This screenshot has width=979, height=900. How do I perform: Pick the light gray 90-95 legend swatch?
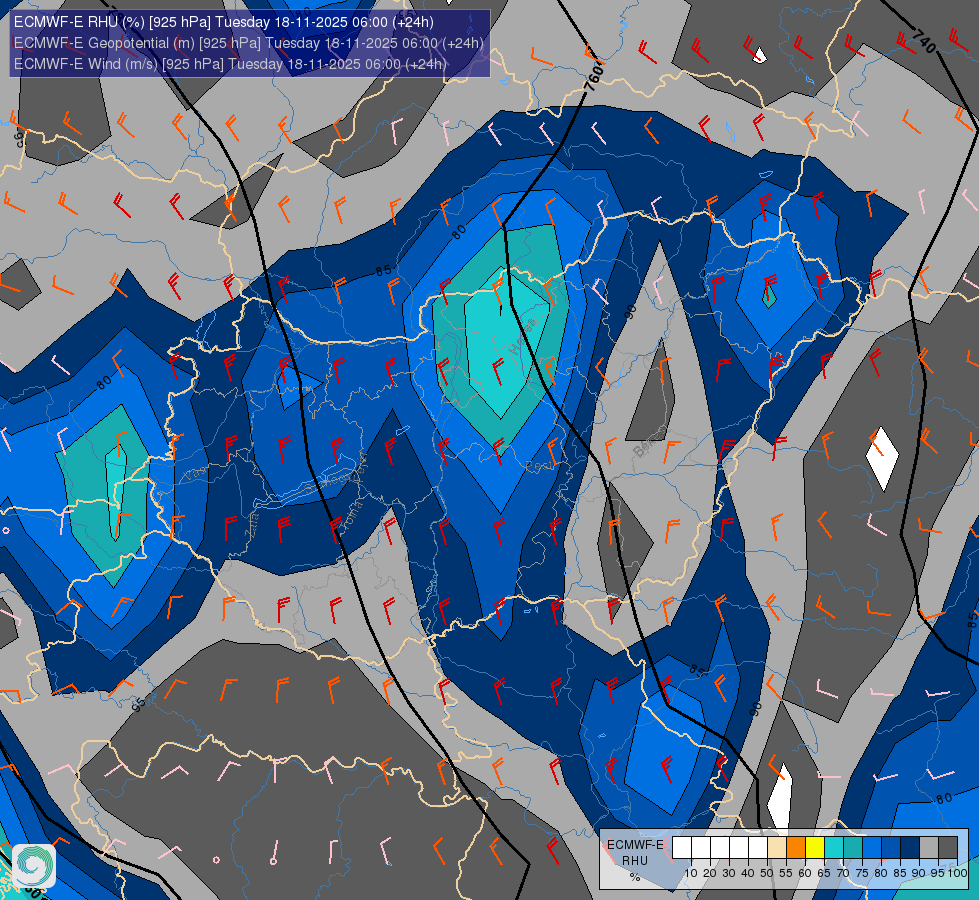pos(929,847)
